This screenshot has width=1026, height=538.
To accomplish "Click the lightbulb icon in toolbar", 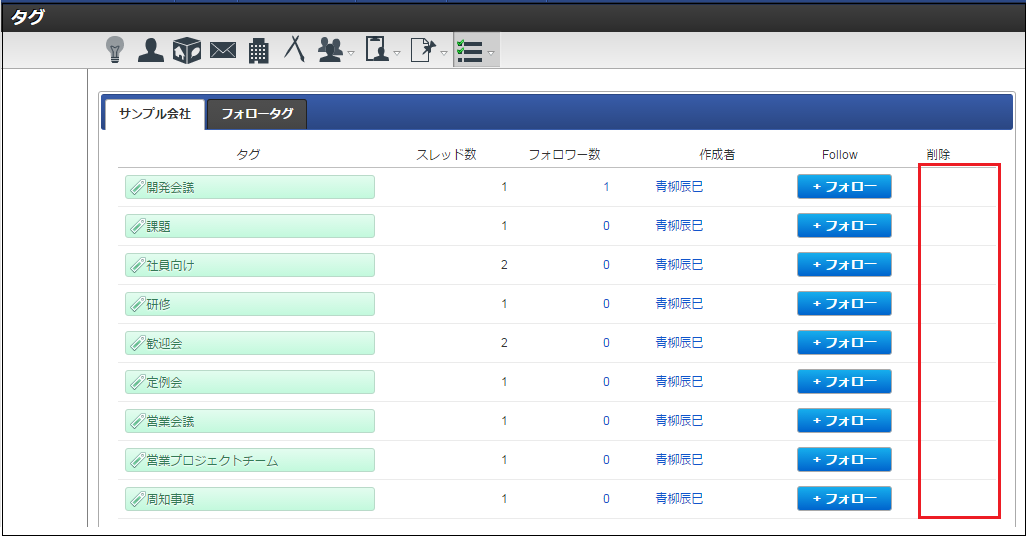I will point(115,50).
